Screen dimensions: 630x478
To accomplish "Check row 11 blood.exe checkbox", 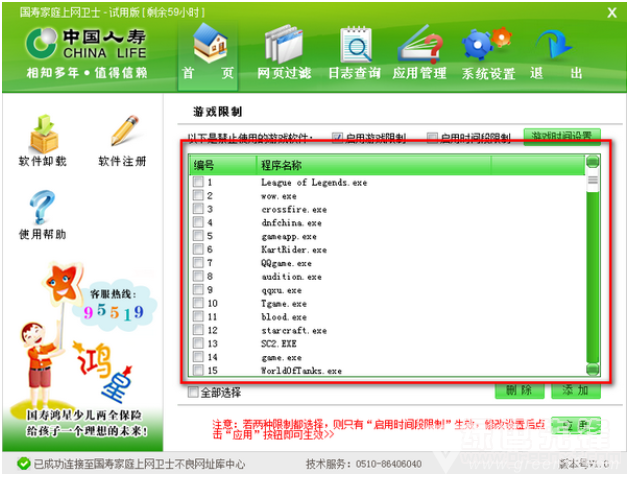I will click(x=198, y=317).
